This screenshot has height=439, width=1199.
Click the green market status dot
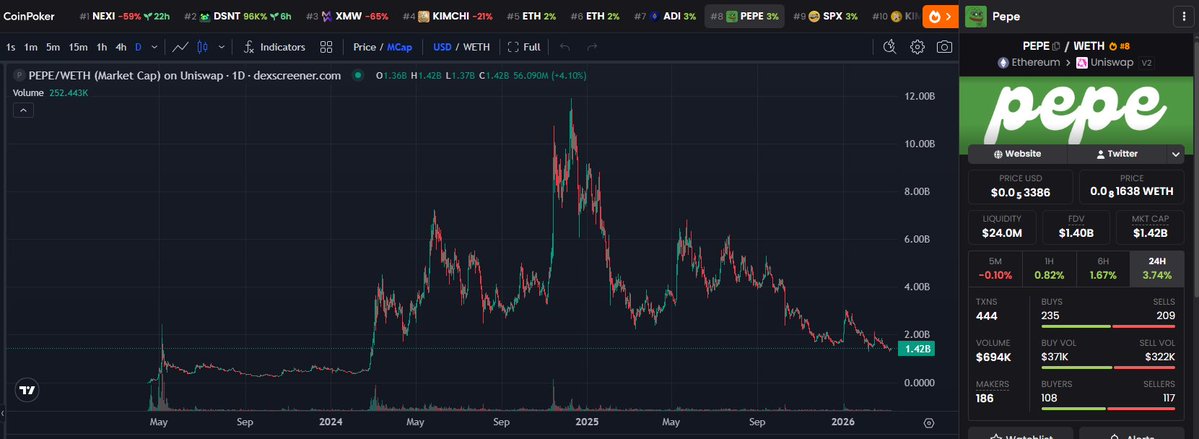coord(357,76)
